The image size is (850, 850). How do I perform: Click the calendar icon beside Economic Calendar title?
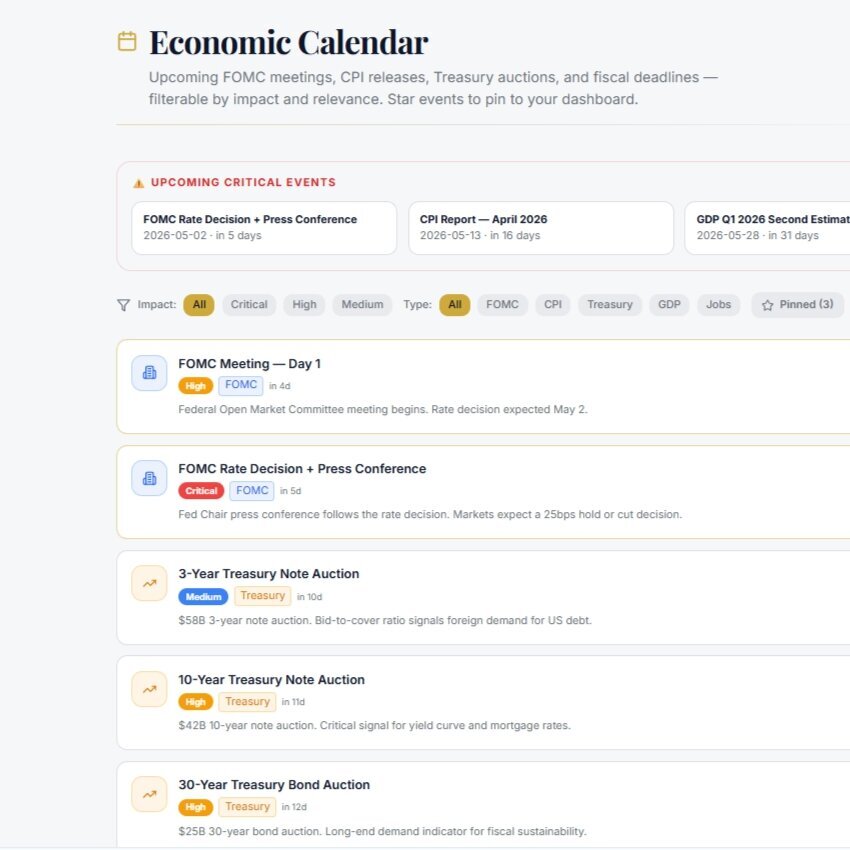(127, 41)
